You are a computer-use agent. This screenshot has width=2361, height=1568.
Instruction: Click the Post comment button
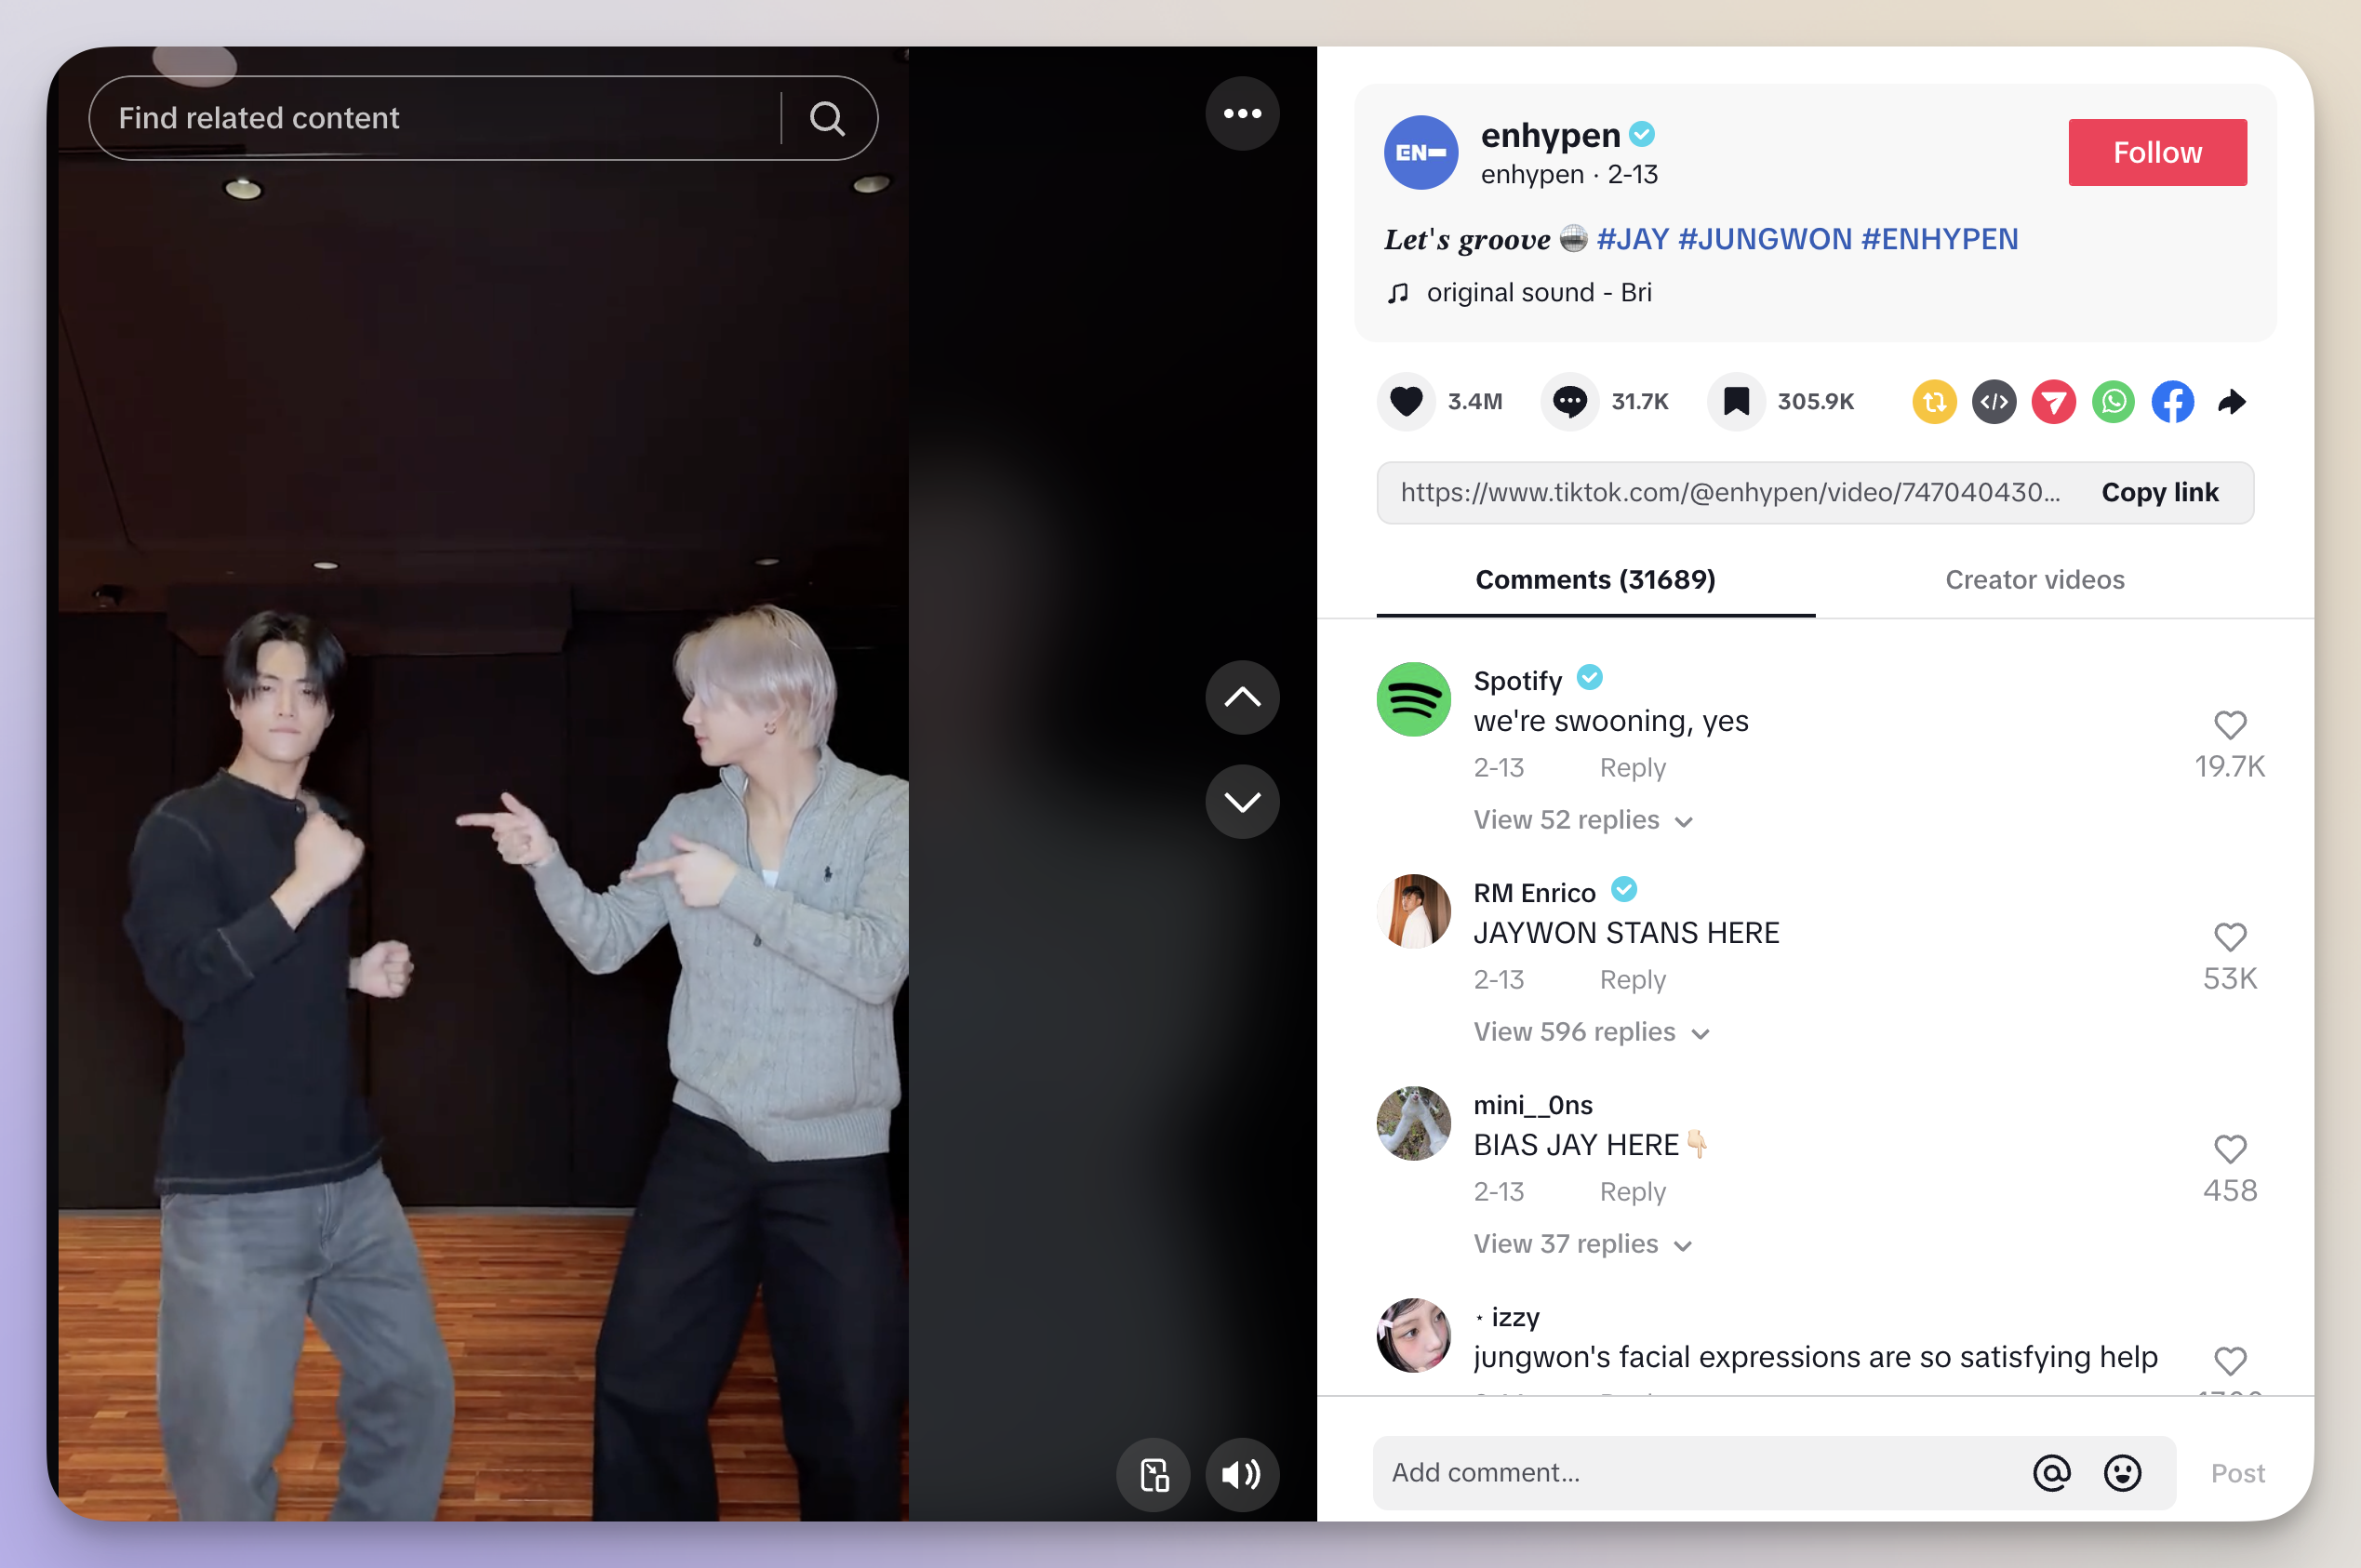[2237, 1473]
